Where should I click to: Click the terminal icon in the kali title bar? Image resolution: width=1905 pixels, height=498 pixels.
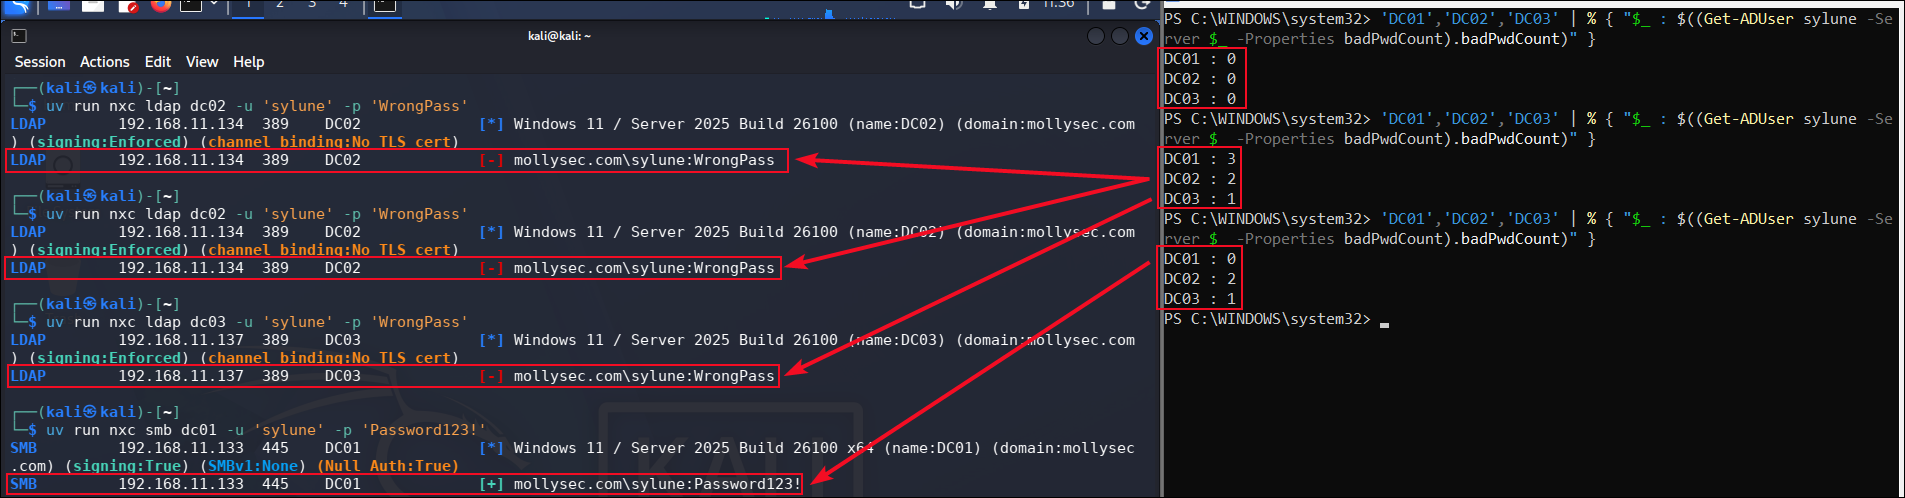(x=19, y=36)
